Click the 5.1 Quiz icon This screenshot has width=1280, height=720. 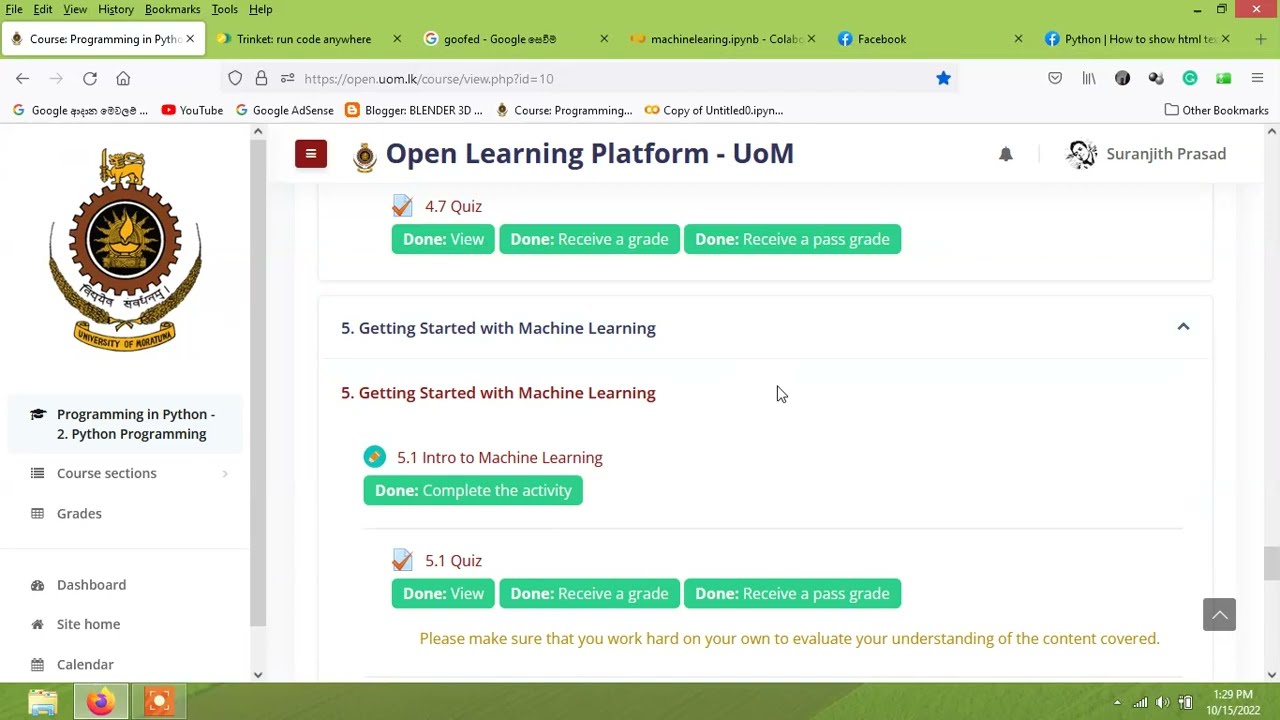[x=402, y=560]
